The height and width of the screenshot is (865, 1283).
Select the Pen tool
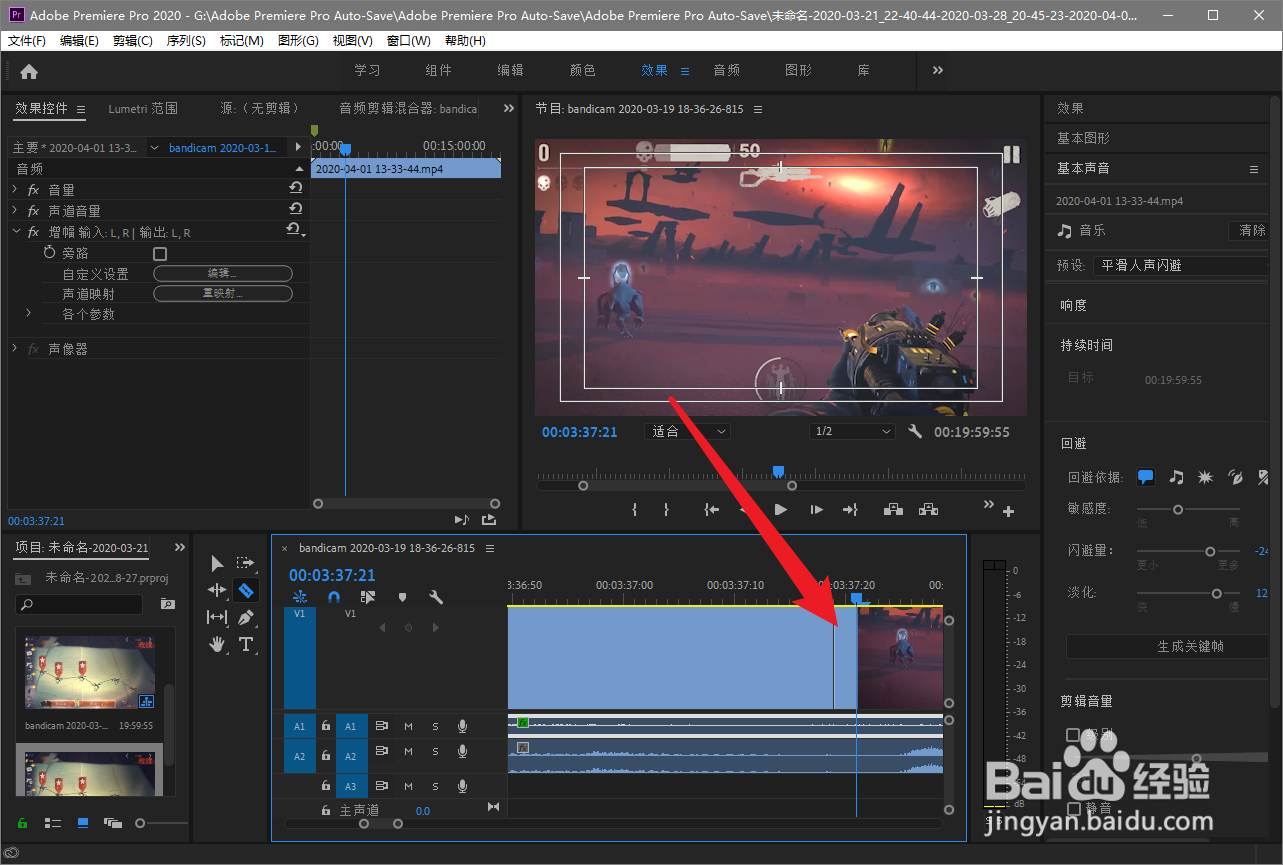click(x=245, y=617)
